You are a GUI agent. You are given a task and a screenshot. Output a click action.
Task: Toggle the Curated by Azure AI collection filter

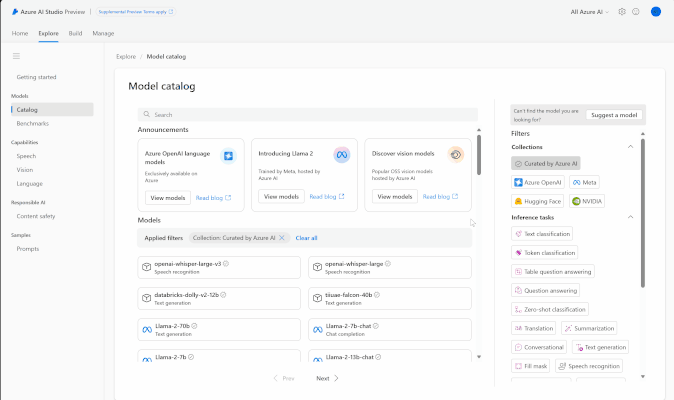[x=545, y=163]
